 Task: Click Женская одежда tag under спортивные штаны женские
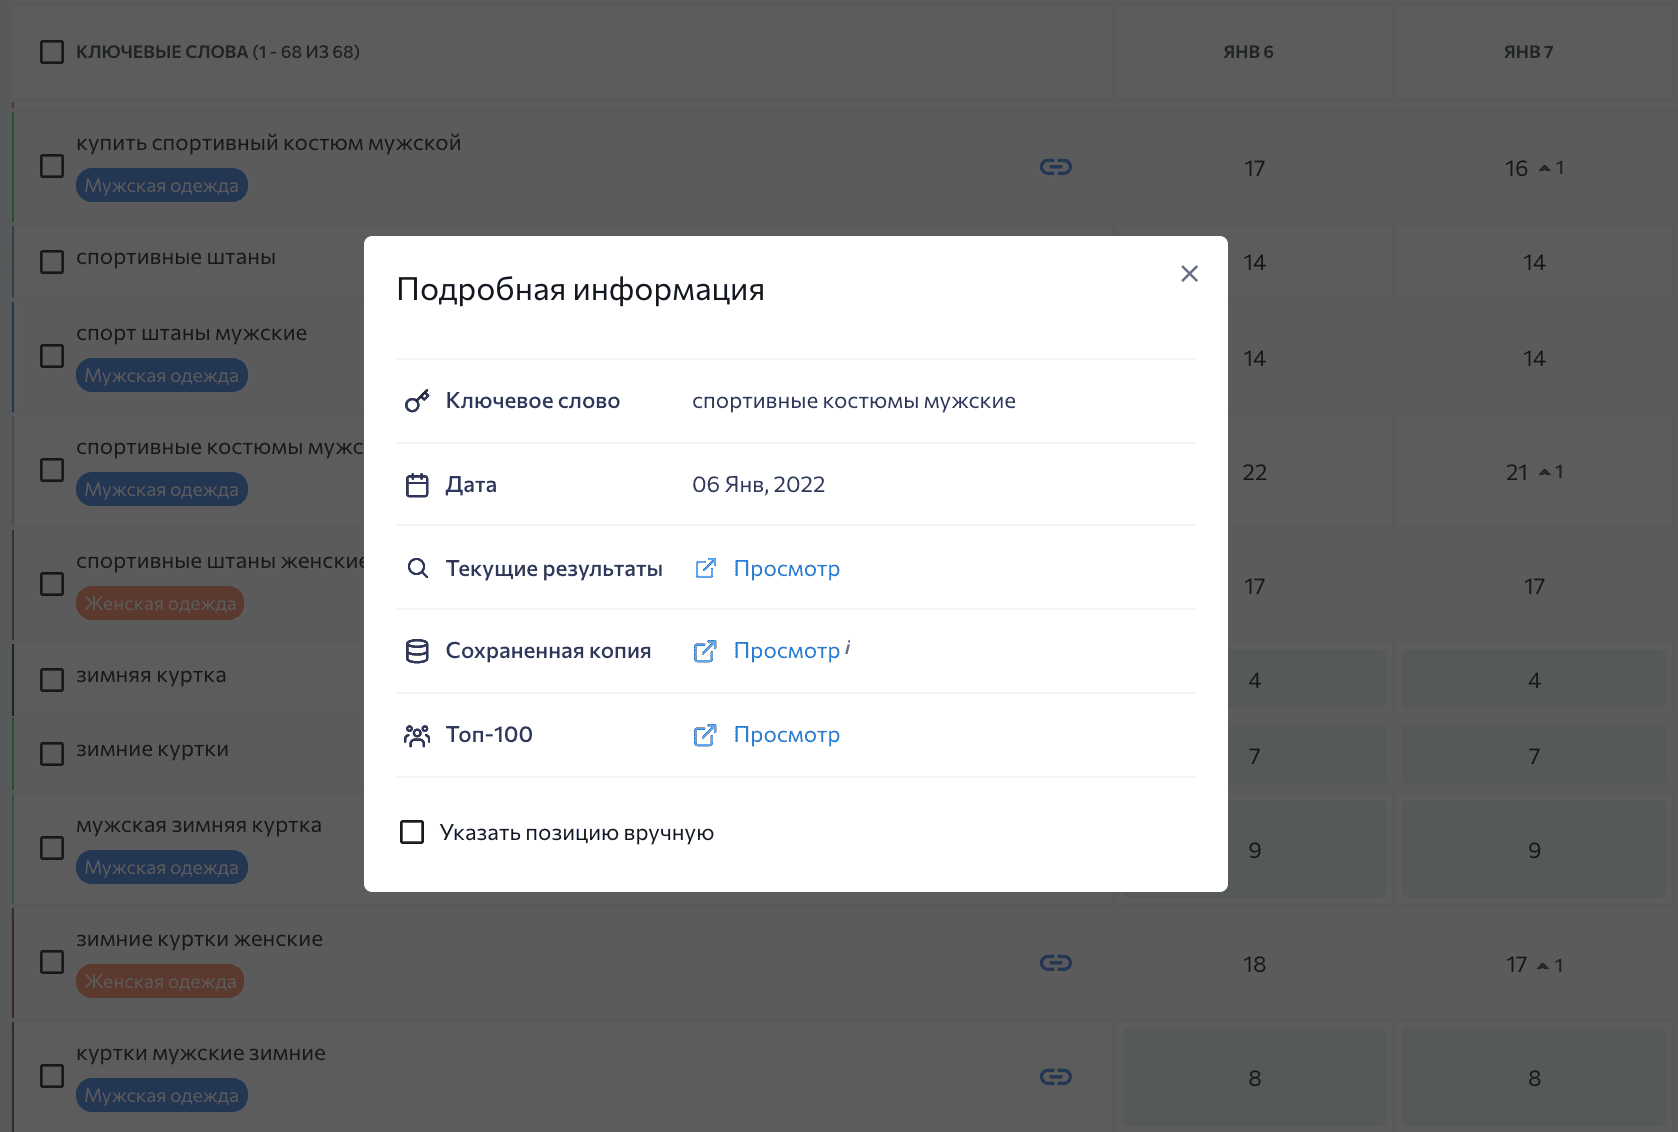(160, 603)
